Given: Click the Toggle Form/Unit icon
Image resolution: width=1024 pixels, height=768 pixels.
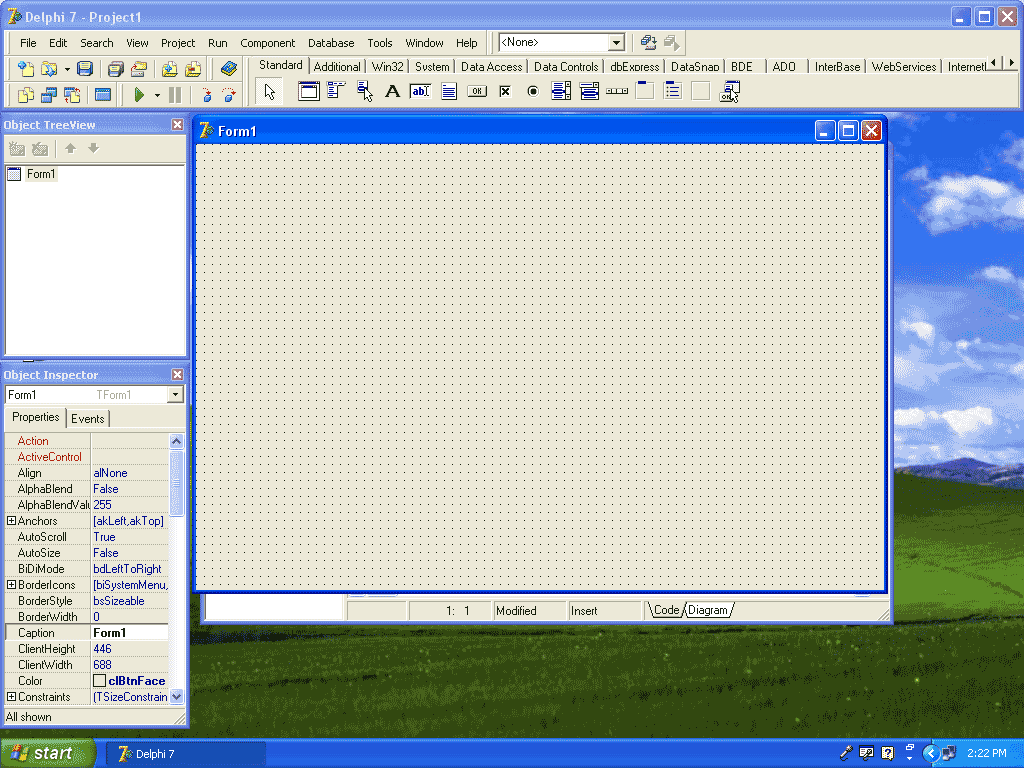Looking at the screenshot, I should pyautogui.click(x=72, y=95).
